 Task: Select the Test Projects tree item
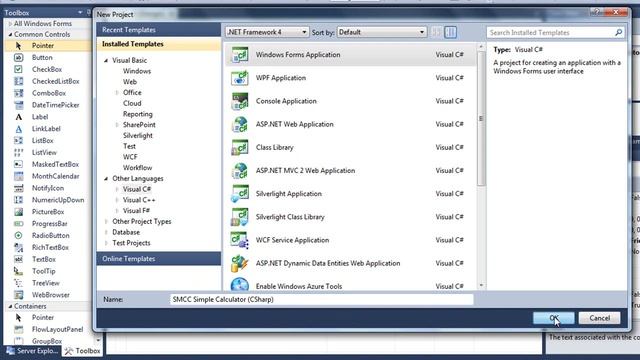tap(131, 243)
